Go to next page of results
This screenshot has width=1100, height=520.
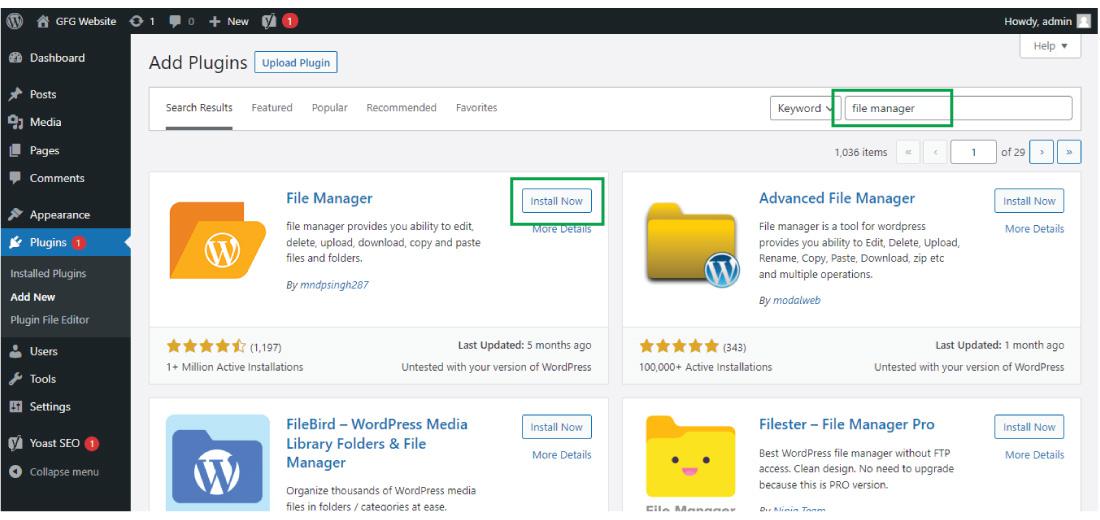coord(1042,152)
